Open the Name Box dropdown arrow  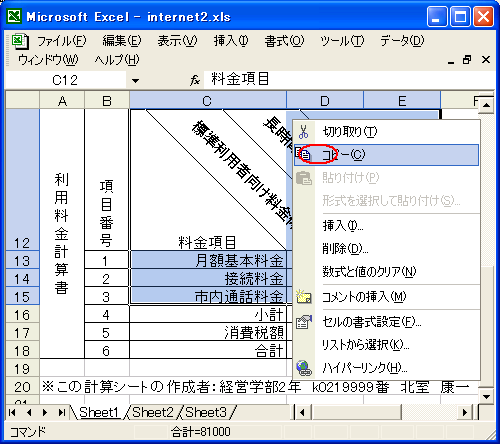pyautogui.click(x=135, y=80)
